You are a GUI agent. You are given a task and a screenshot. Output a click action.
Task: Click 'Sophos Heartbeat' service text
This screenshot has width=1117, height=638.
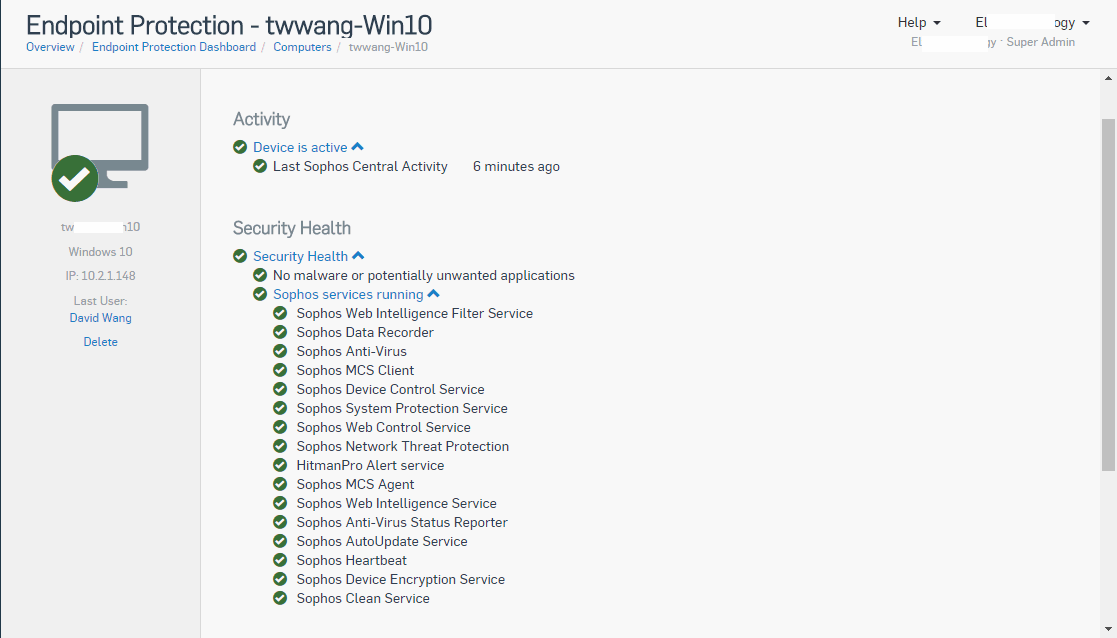pyautogui.click(x=352, y=560)
